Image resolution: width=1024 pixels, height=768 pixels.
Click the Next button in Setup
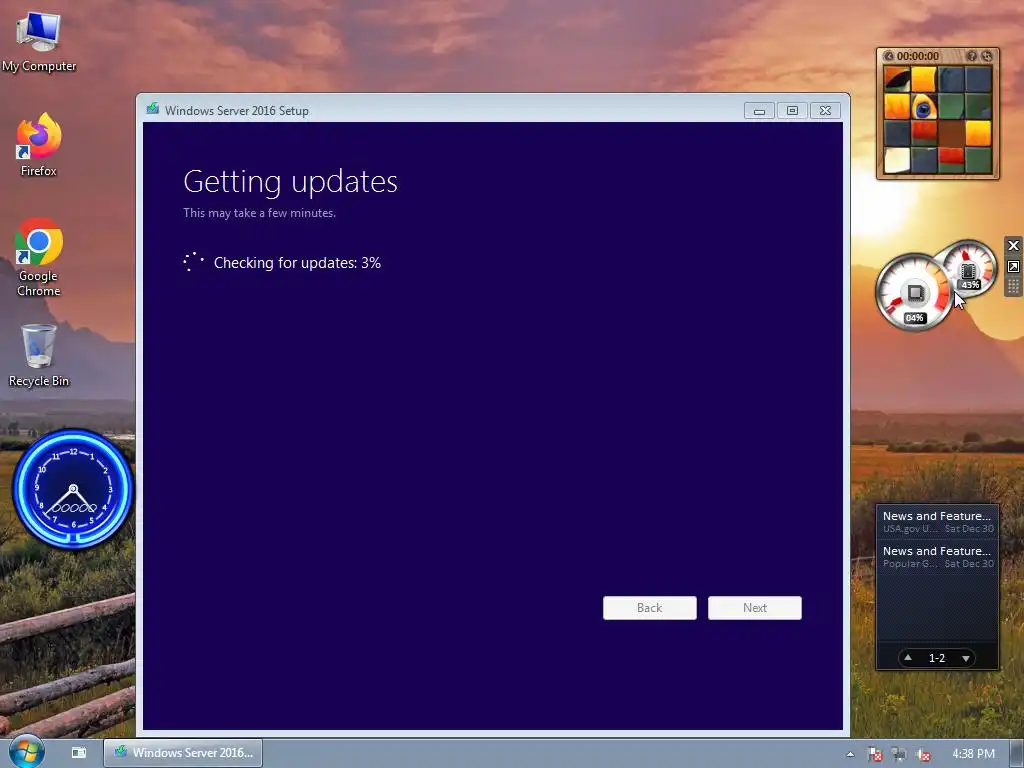754,607
